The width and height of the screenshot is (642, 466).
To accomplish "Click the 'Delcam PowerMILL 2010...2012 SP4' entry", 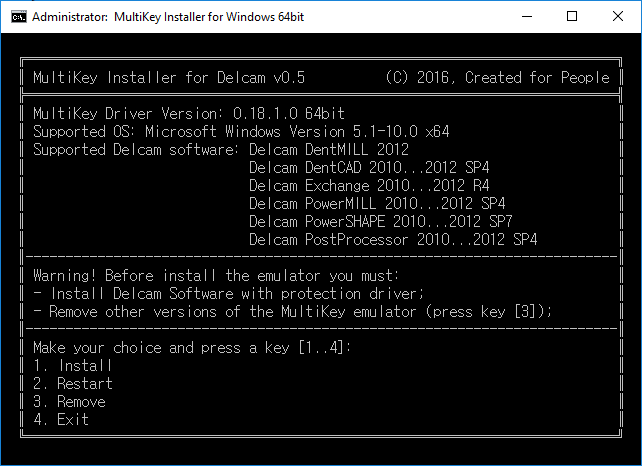I will pyautogui.click(x=377, y=204).
